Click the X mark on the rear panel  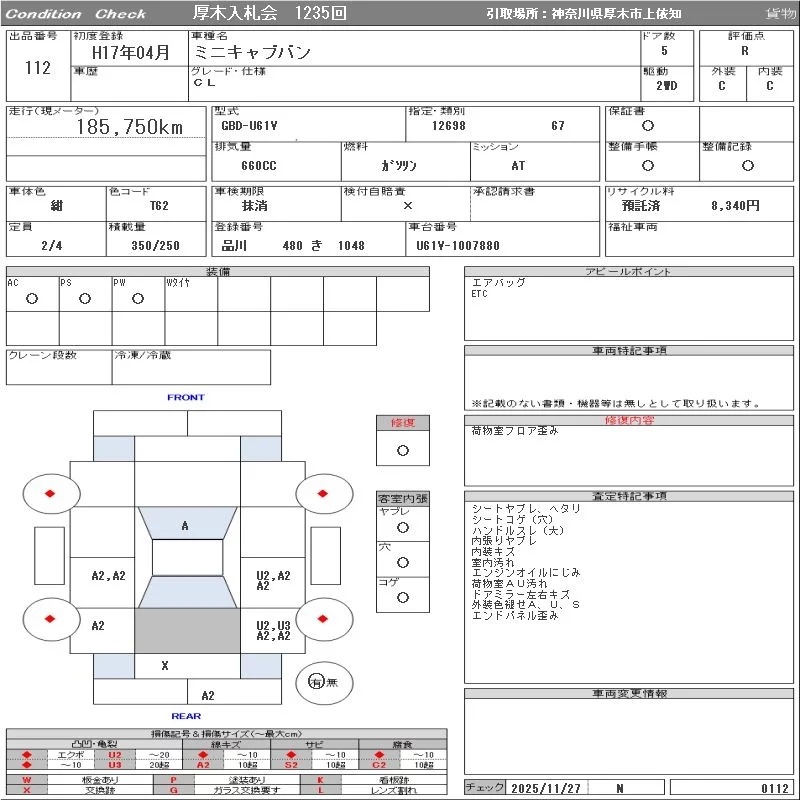165,665
